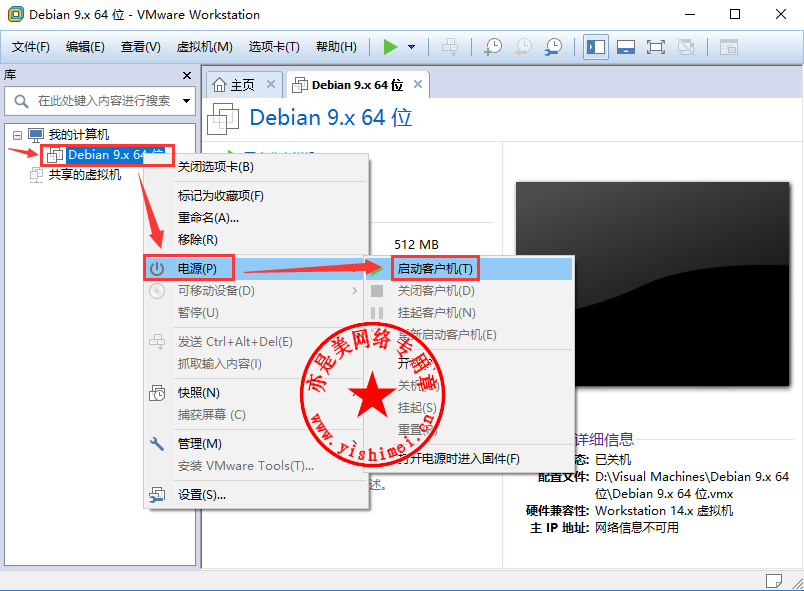Click the message log icon in status bar

click(x=774, y=581)
